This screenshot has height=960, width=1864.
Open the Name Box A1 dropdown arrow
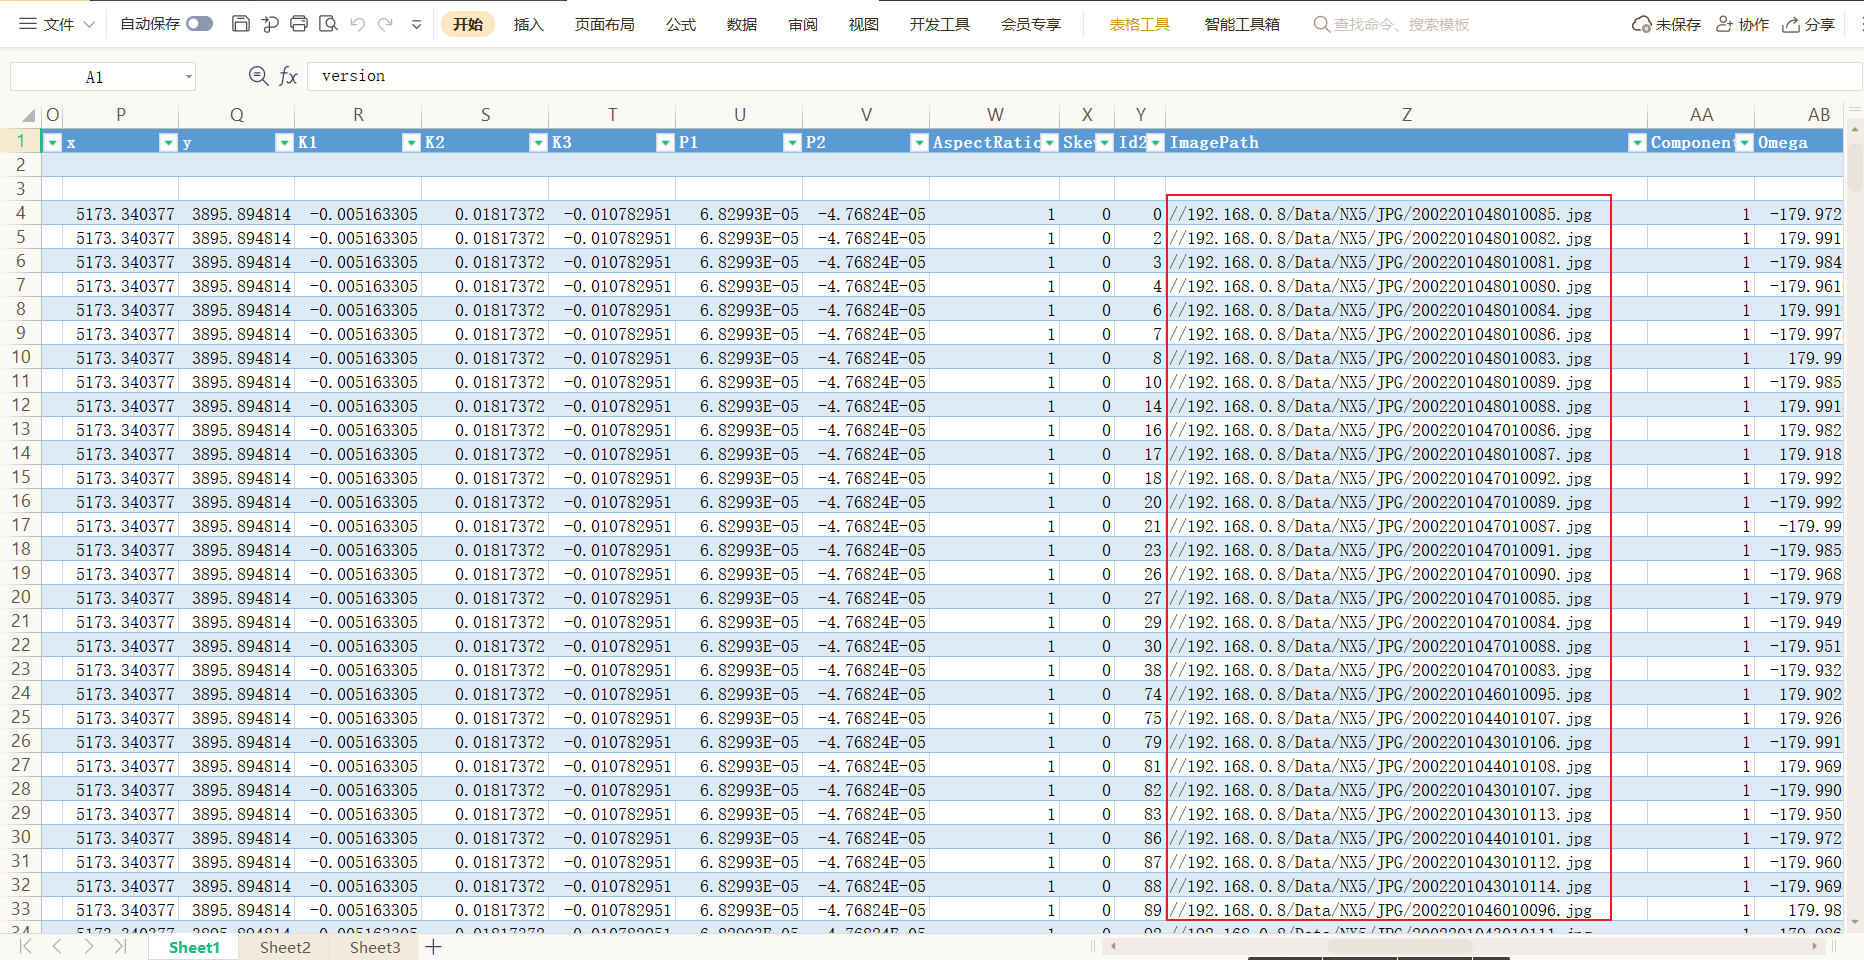[188, 77]
